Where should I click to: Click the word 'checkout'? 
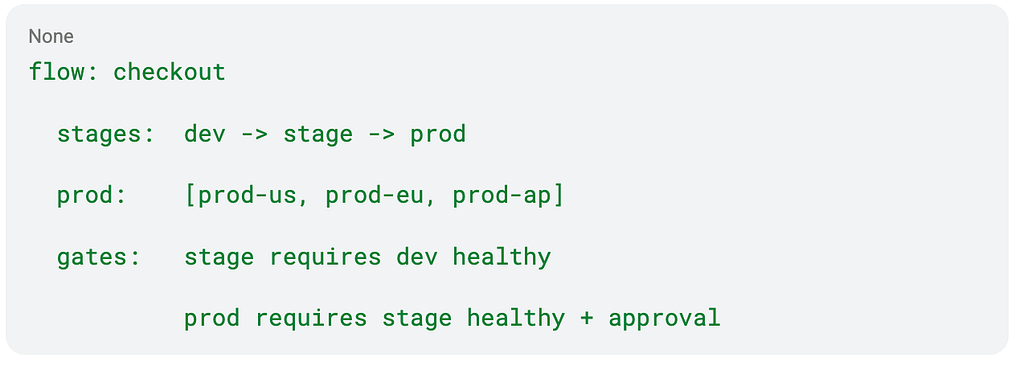[169, 72]
